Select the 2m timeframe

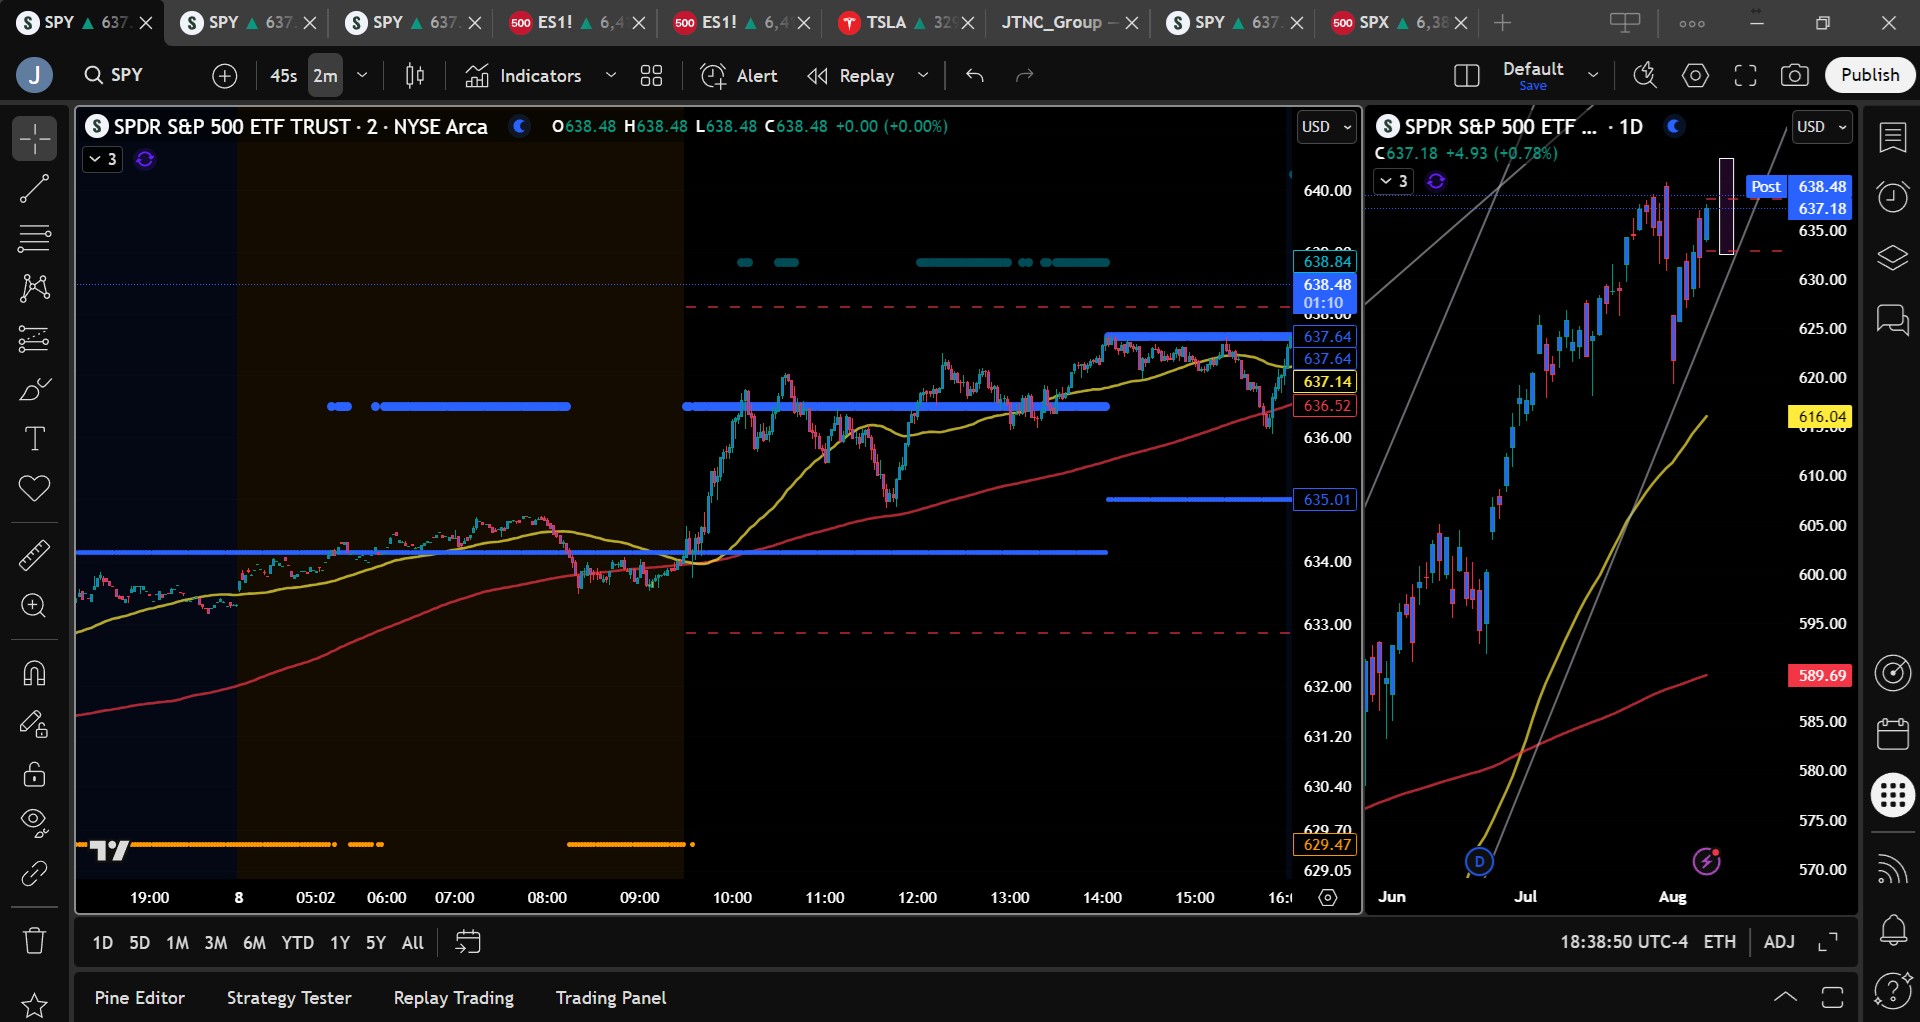[x=325, y=75]
